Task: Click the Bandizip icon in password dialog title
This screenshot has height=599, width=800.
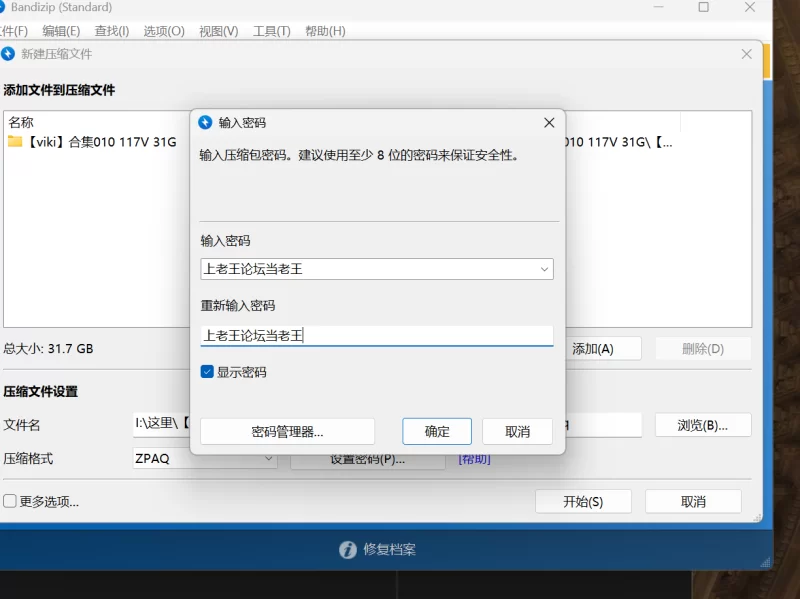Action: (x=205, y=122)
